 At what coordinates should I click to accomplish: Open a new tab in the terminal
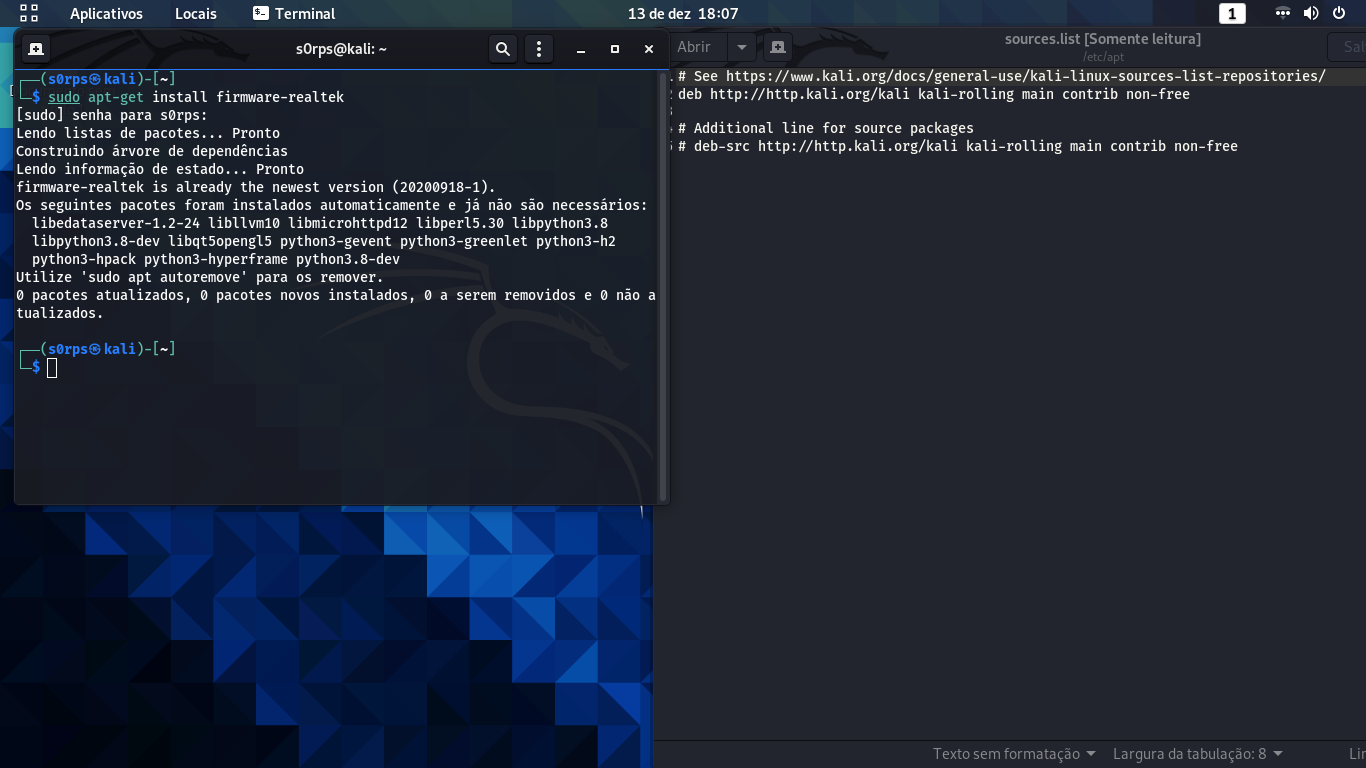pyautogui.click(x=35, y=48)
